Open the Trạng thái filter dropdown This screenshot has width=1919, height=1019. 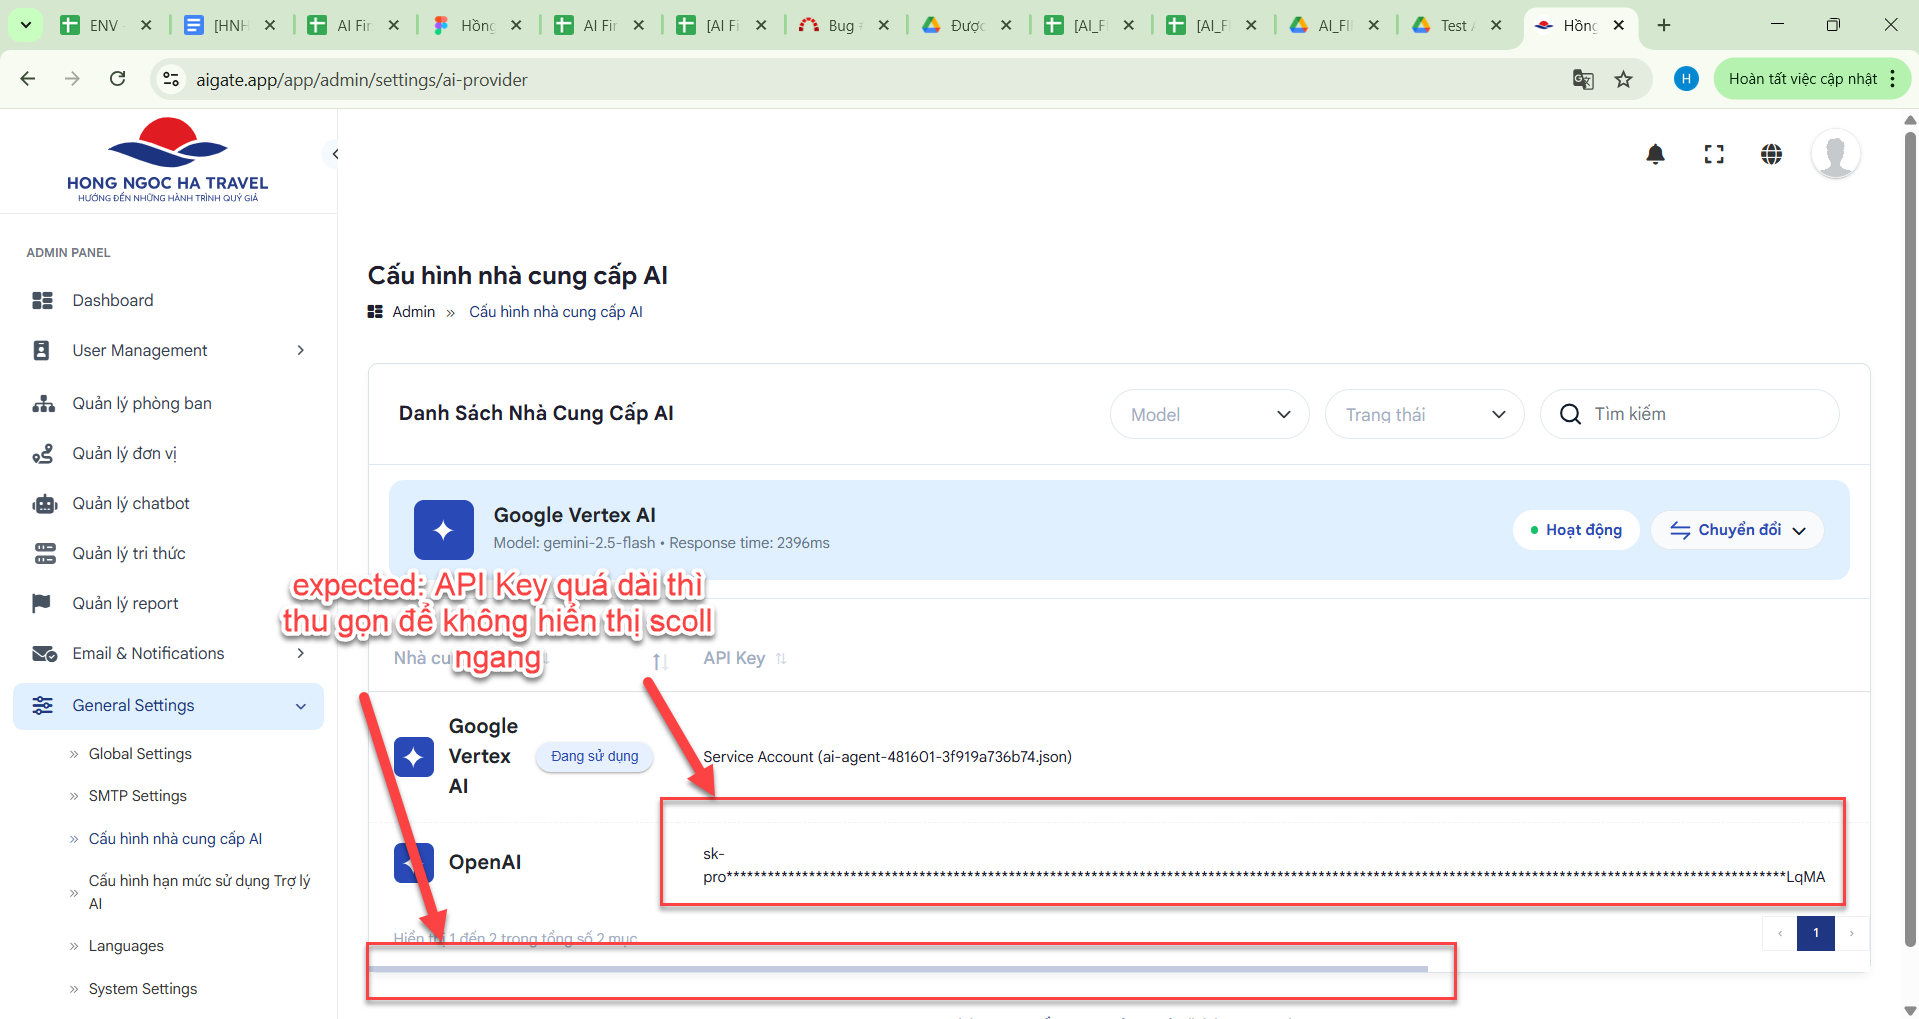click(x=1424, y=414)
